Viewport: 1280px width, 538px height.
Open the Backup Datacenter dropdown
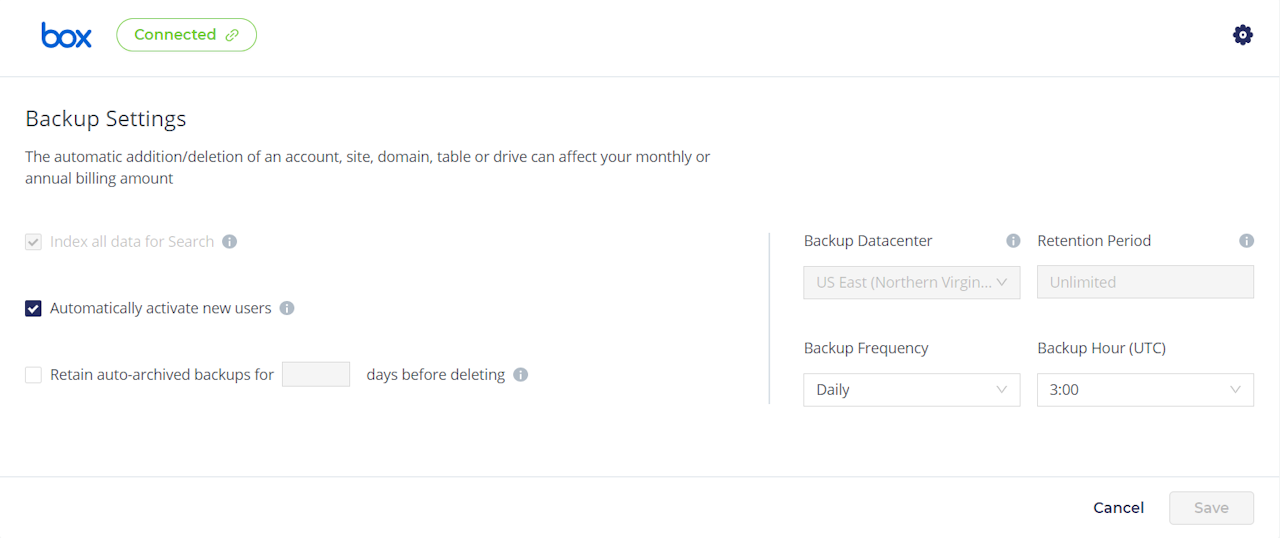911,282
